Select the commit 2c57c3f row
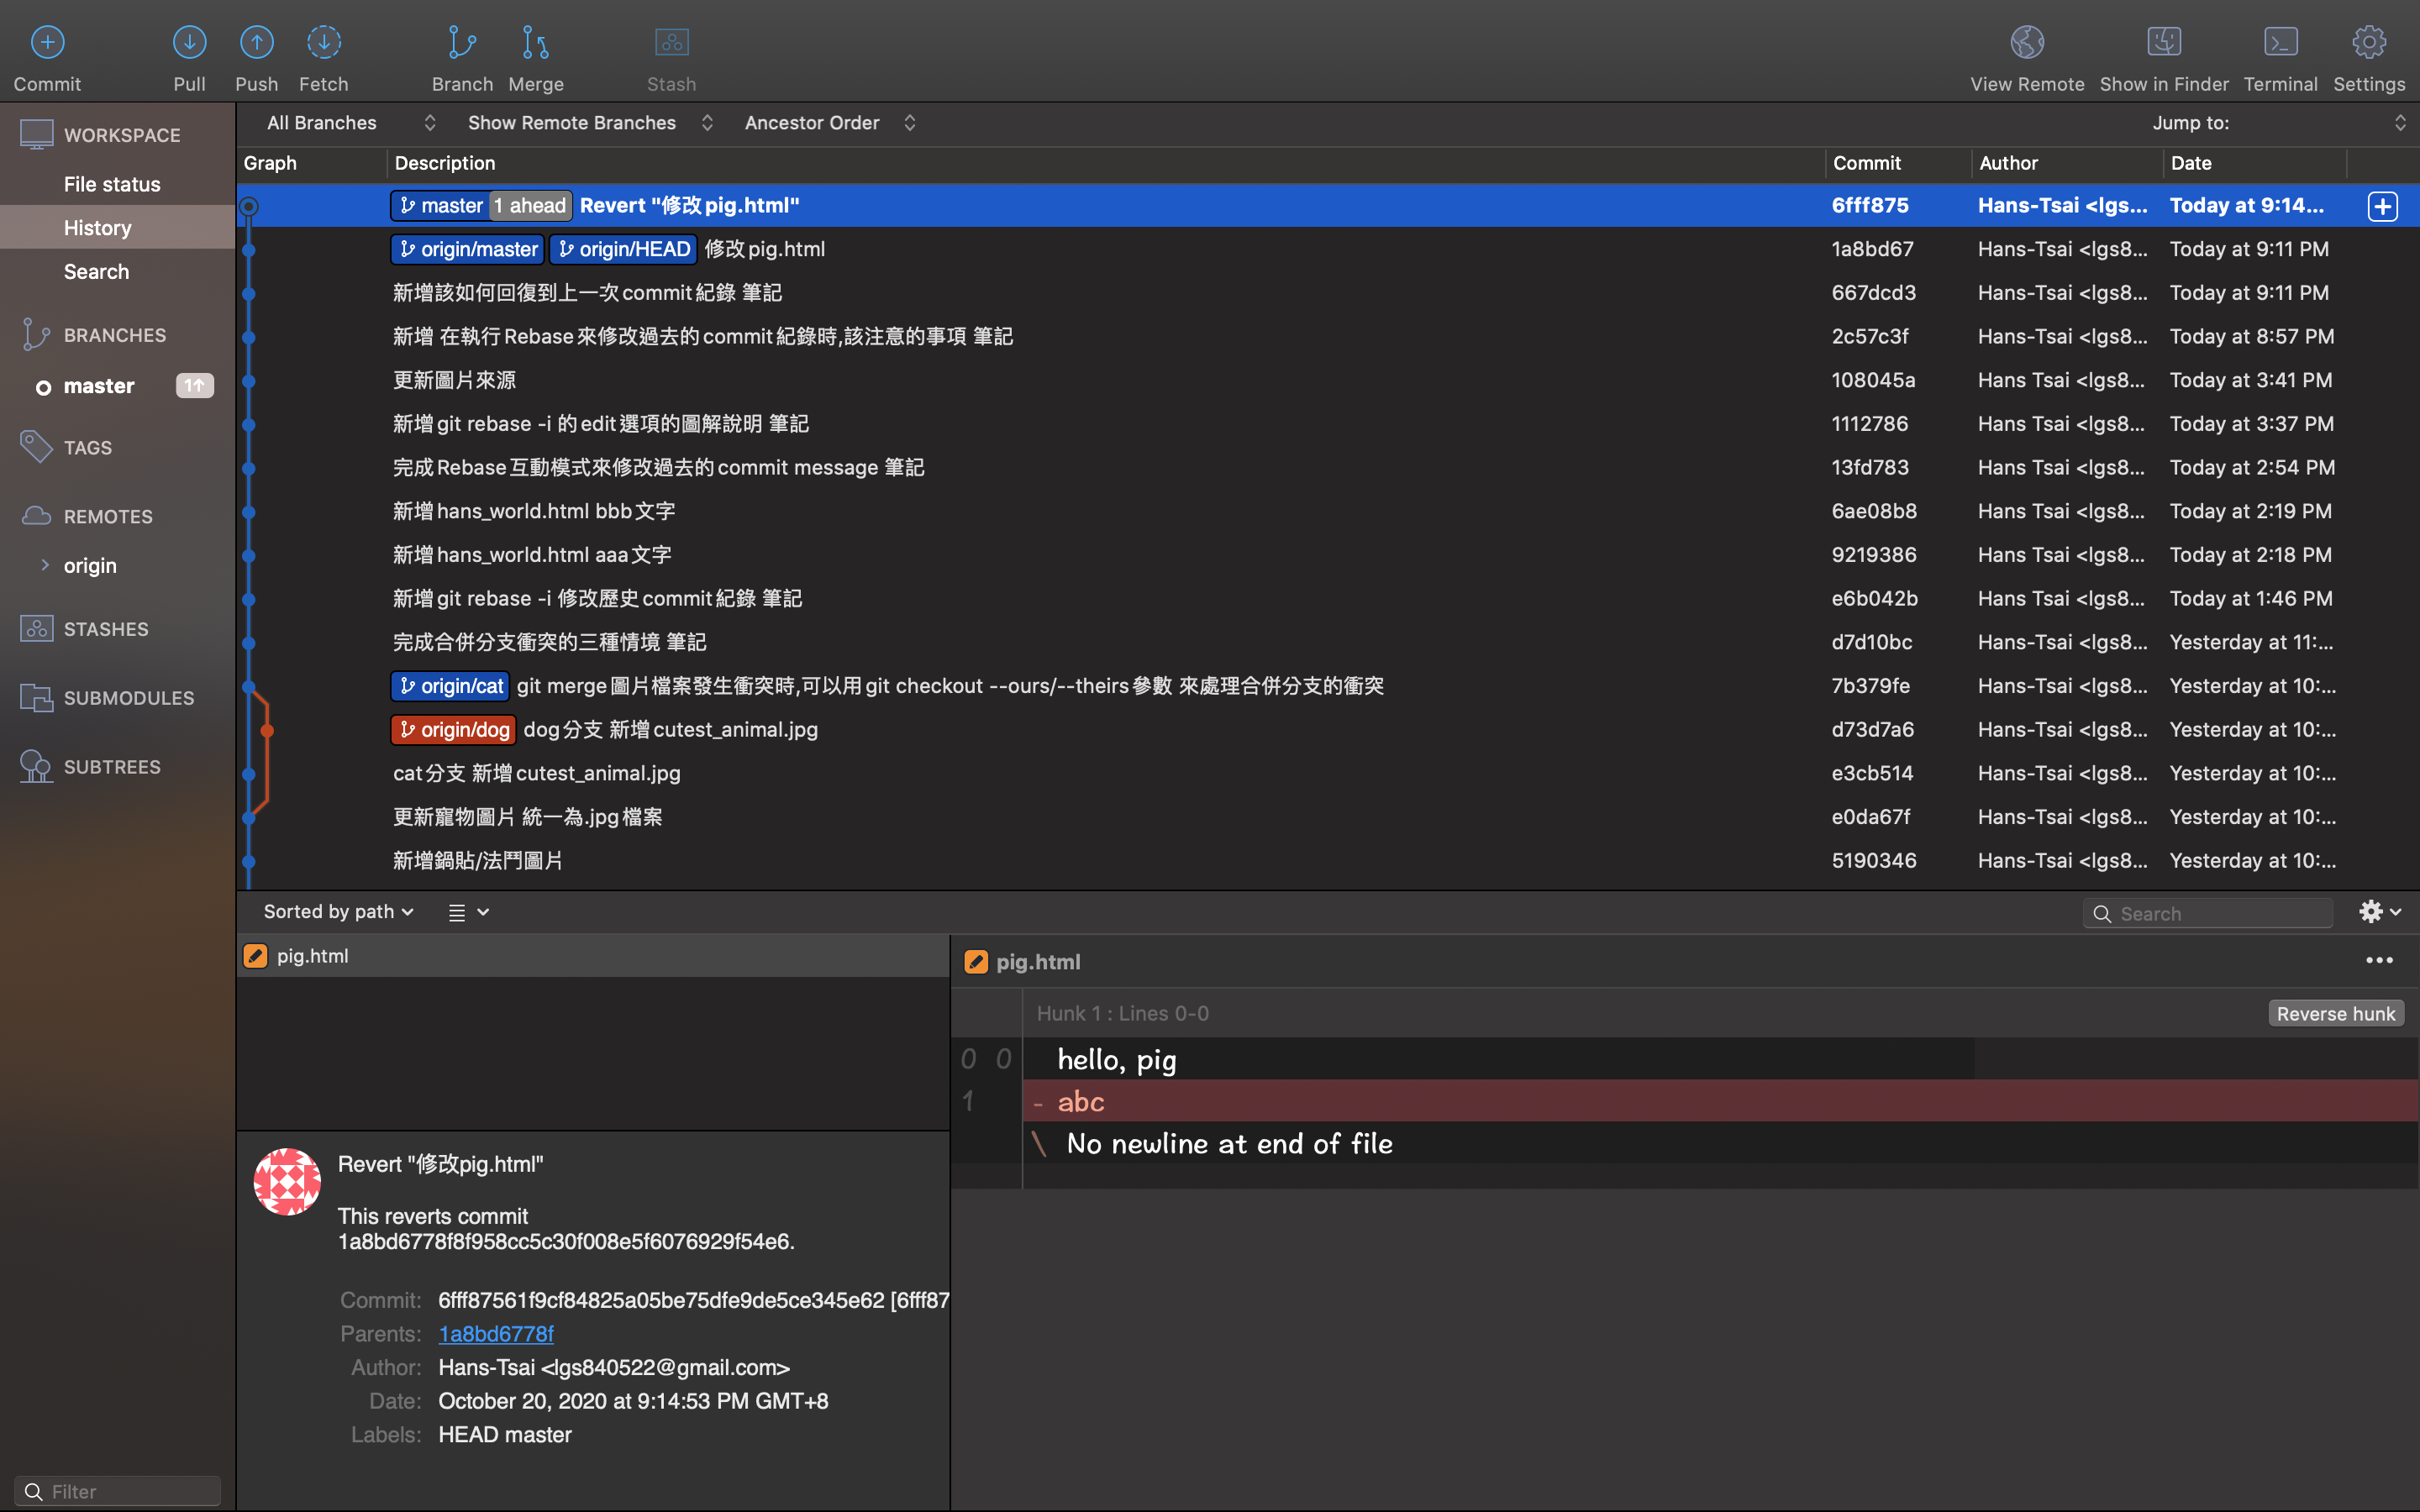 [1328, 337]
